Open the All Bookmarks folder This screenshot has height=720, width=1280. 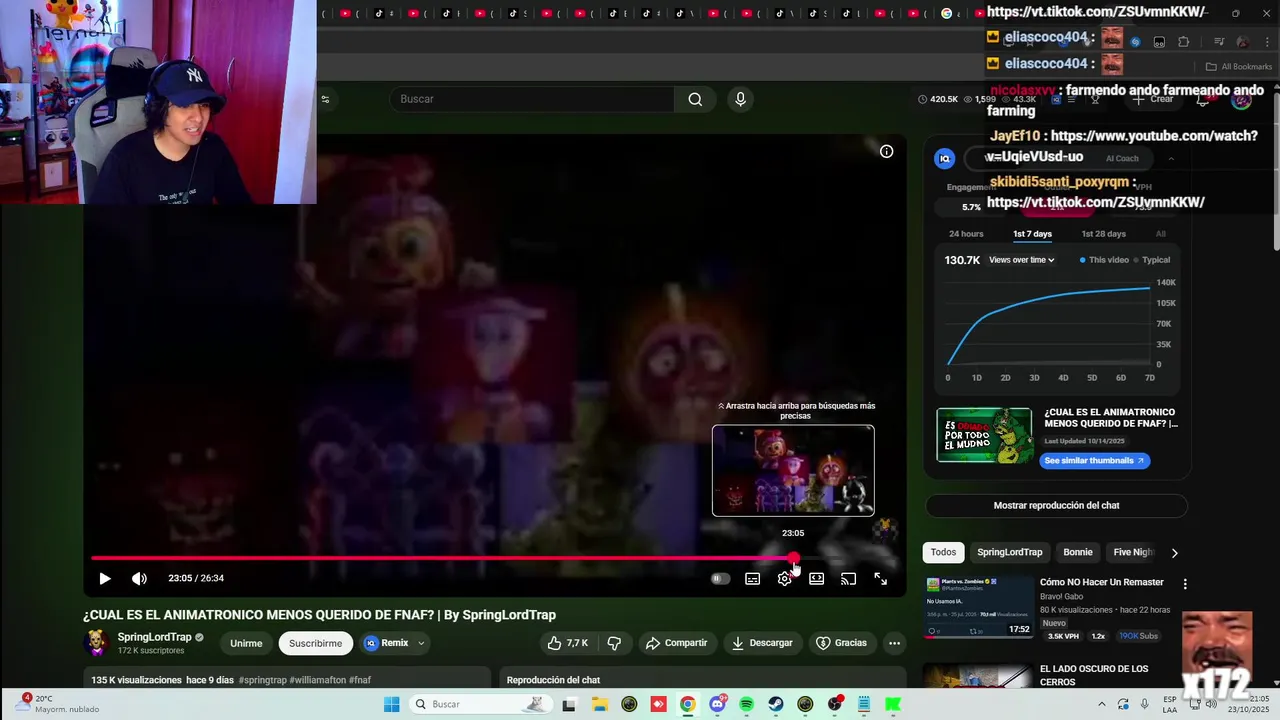(1239, 67)
